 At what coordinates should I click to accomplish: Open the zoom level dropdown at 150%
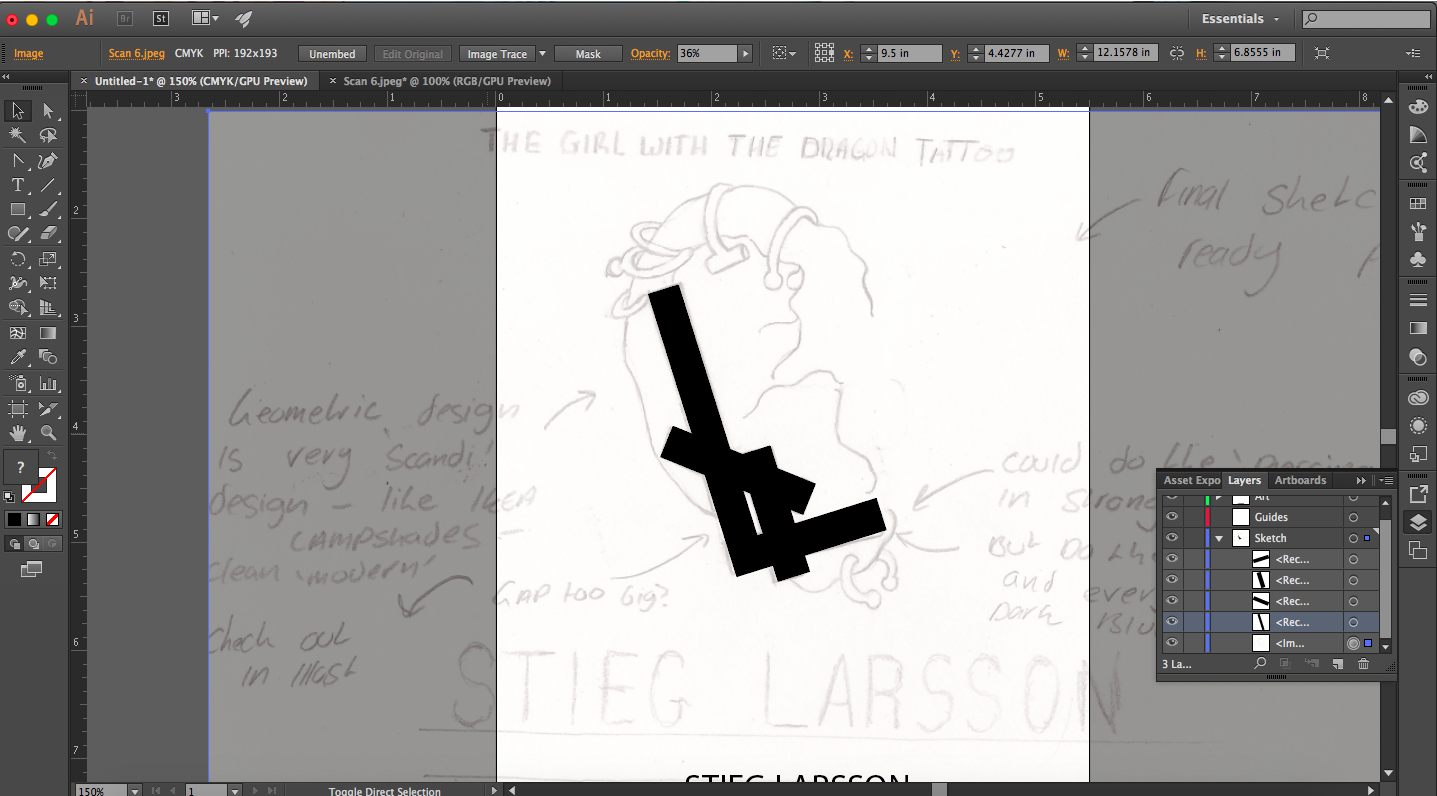point(135,791)
